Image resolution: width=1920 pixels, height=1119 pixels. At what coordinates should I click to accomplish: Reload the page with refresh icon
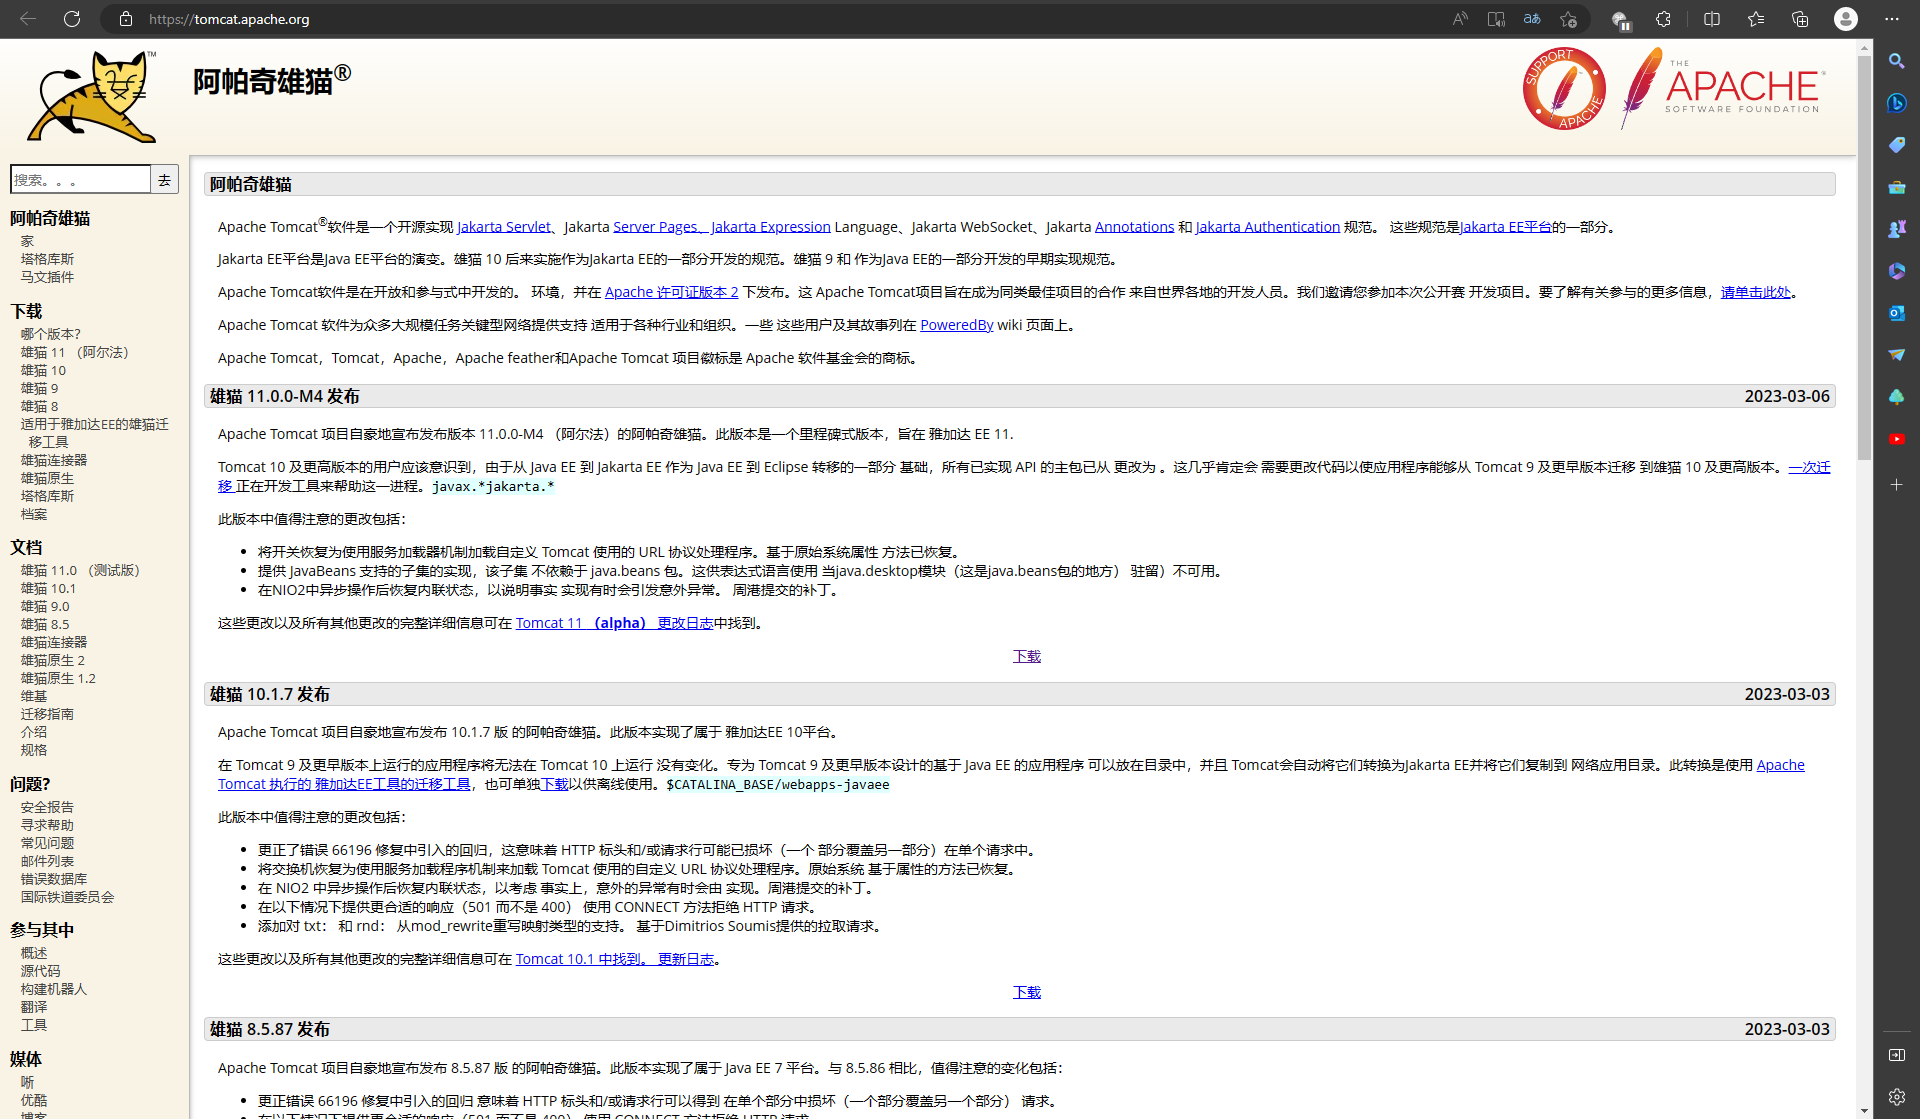72,19
